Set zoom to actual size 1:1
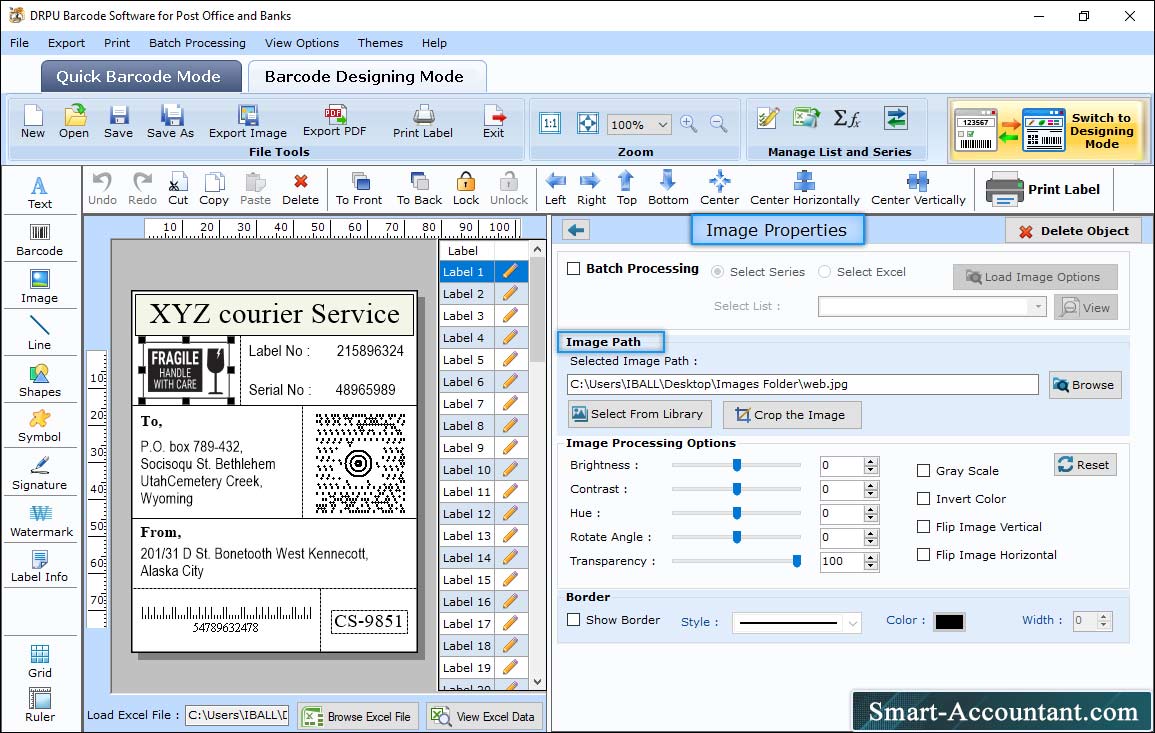 (x=550, y=123)
